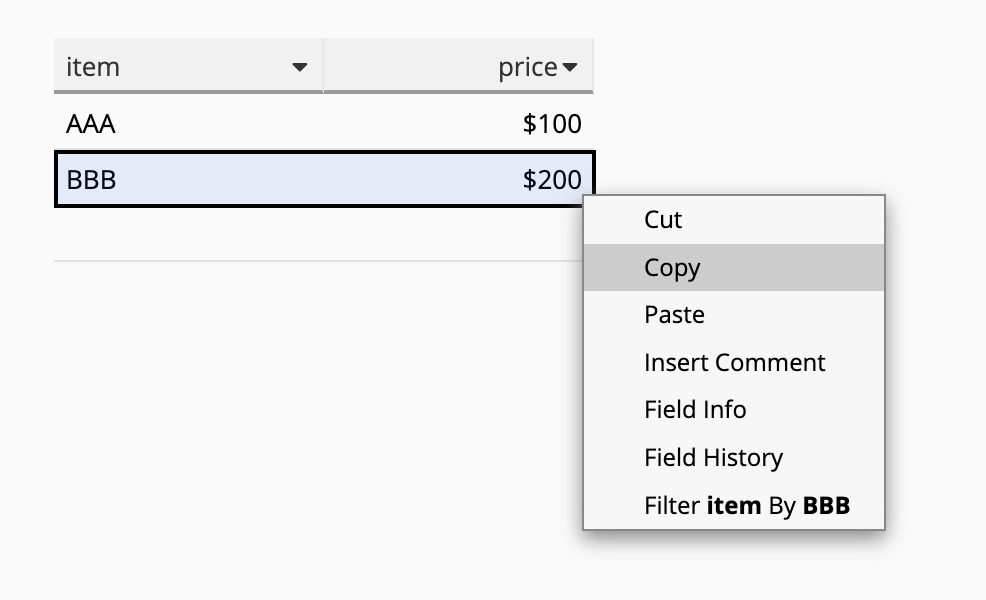Select the AAA cell

pos(189,123)
